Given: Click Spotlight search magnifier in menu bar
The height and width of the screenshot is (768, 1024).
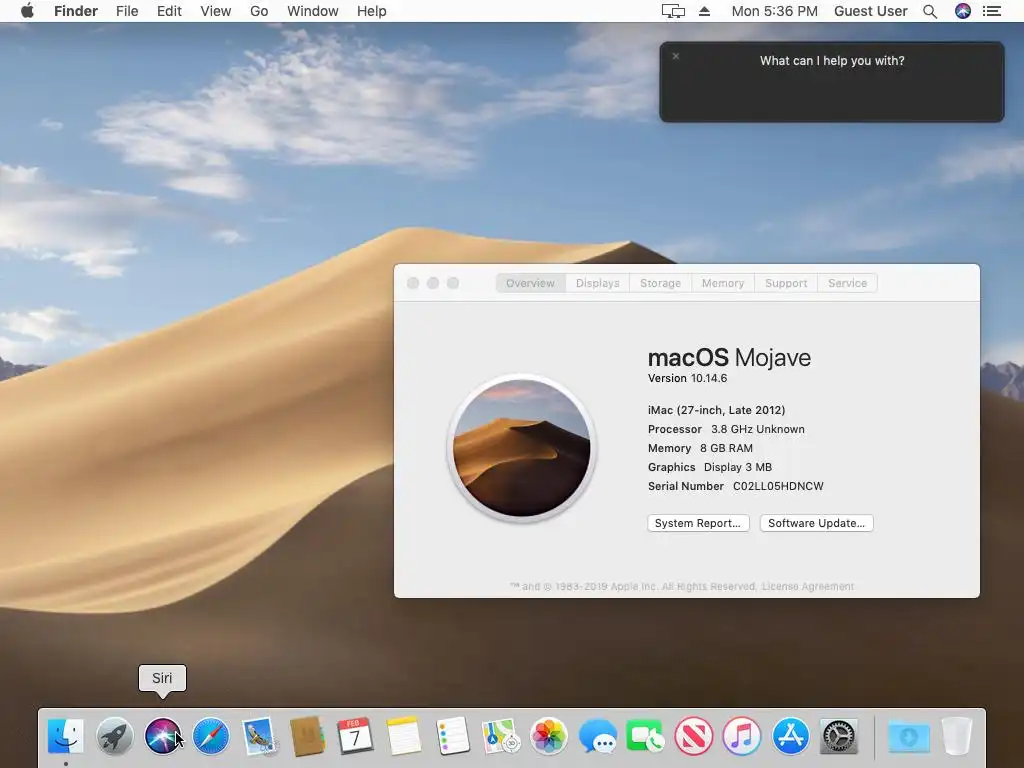Looking at the screenshot, I should [930, 11].
